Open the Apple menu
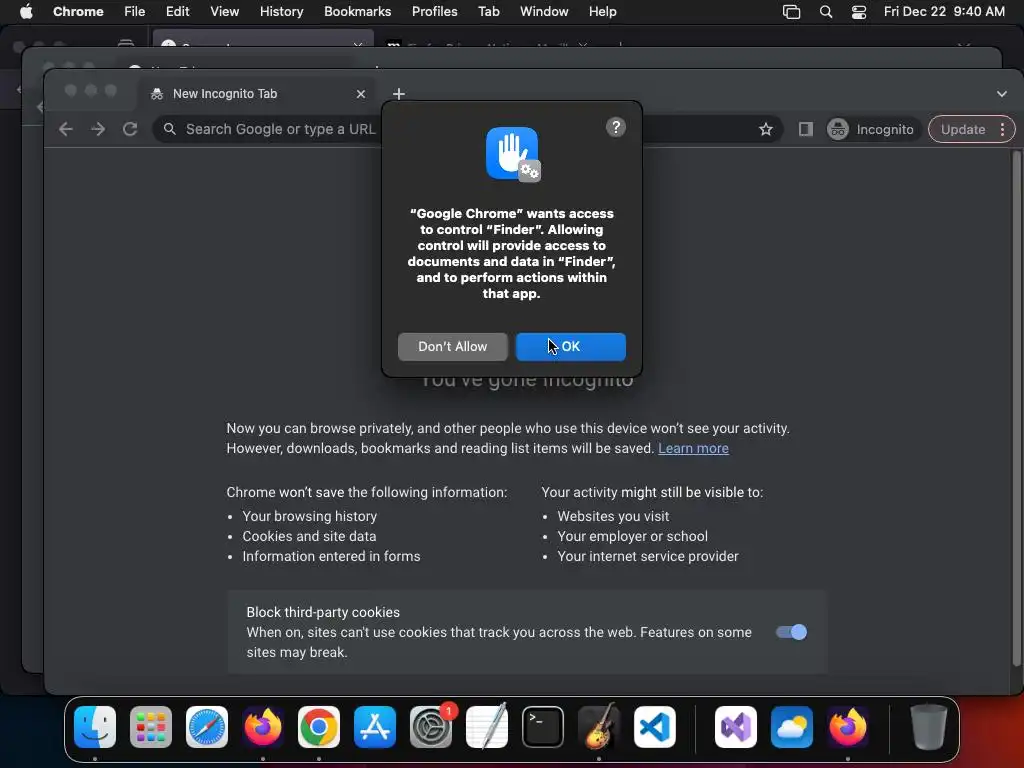 pos(26,11)
